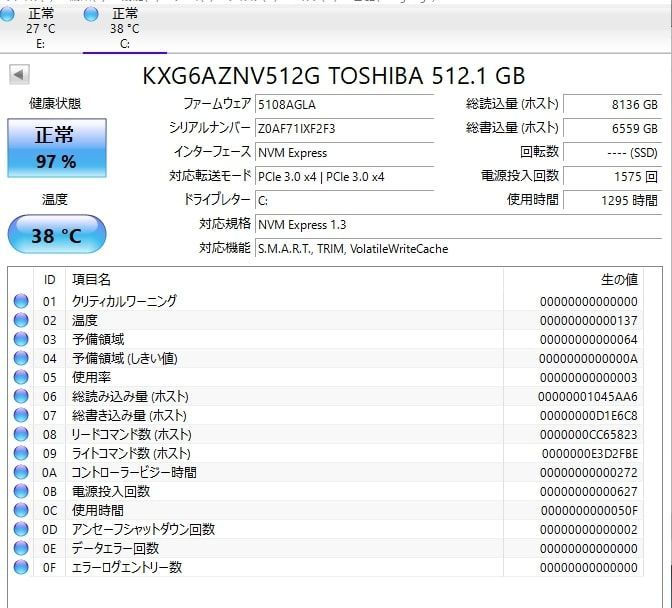Viewport: 672px width, 608px height.
Task: Select the 使用率 attribute row
Action: 326,377
